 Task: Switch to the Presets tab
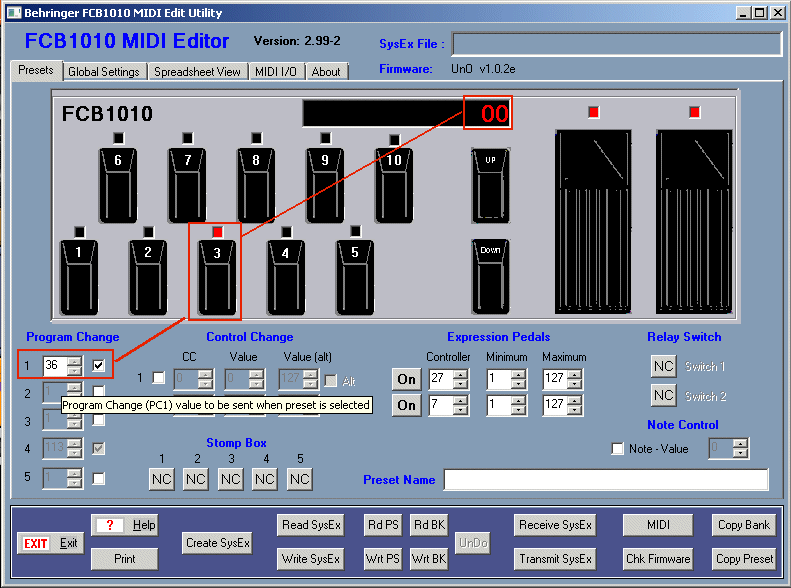pyautogui.click(x=36, y=70)
